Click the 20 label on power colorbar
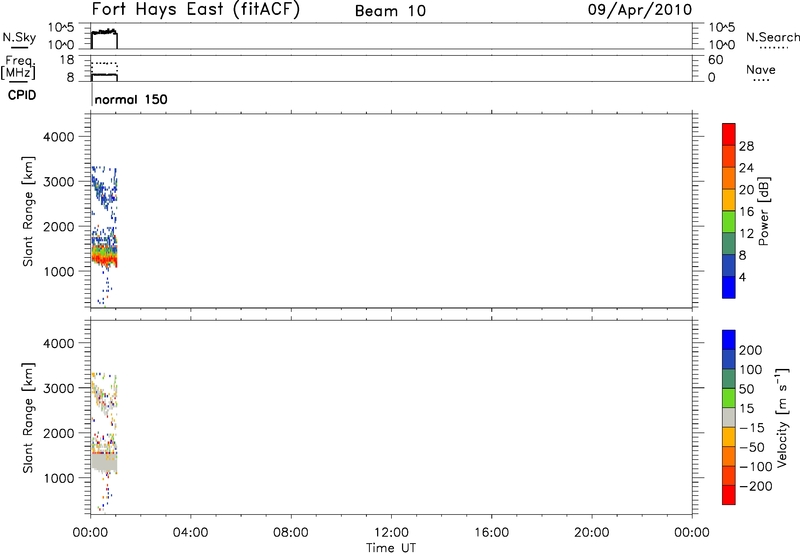This screenshot has width=800, height=554. 746,190
